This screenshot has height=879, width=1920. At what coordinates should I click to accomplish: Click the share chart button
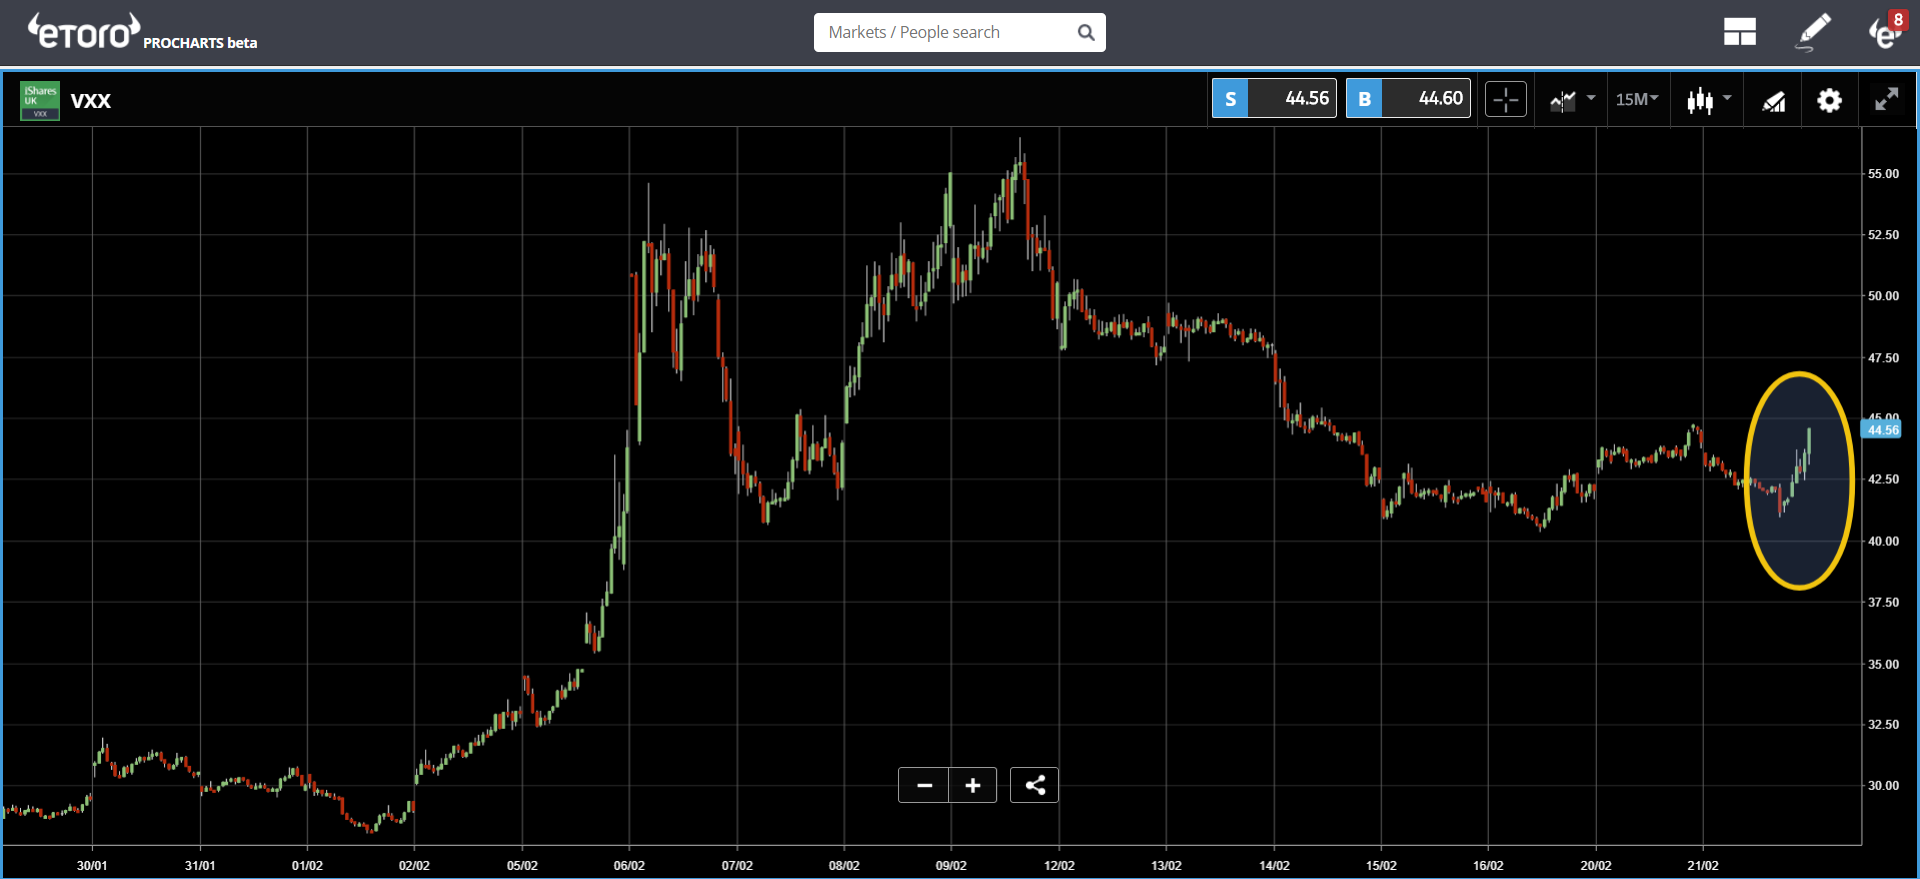[1035, 785]
